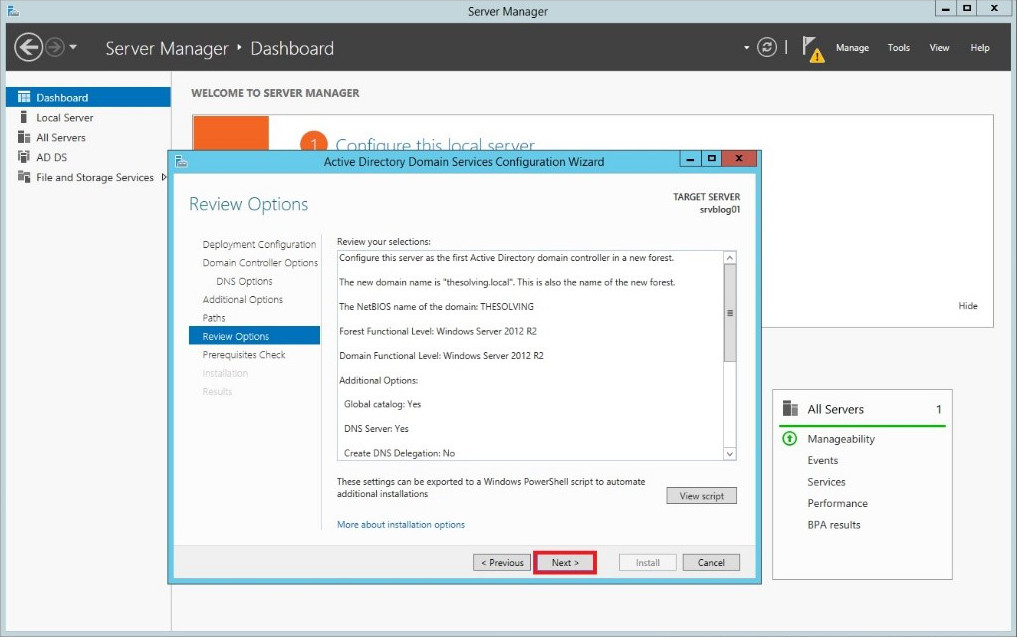Click the back navigation arrow icon

tap(29, 47)
